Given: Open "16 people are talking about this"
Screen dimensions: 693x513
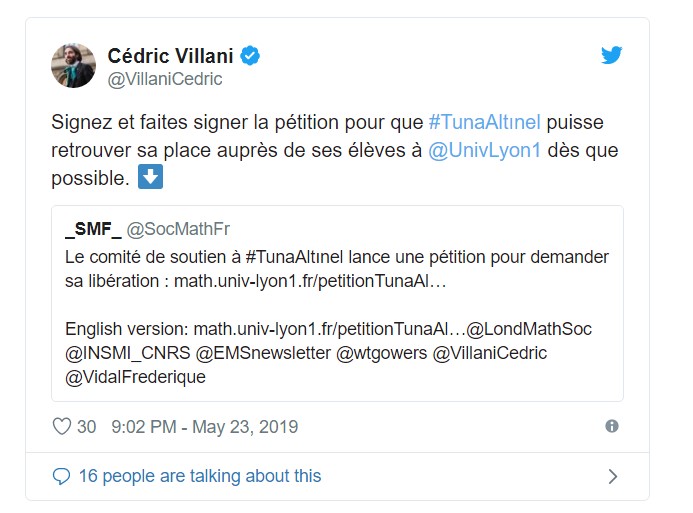Looking at the screenshot, I should click(x=200, y=476).
